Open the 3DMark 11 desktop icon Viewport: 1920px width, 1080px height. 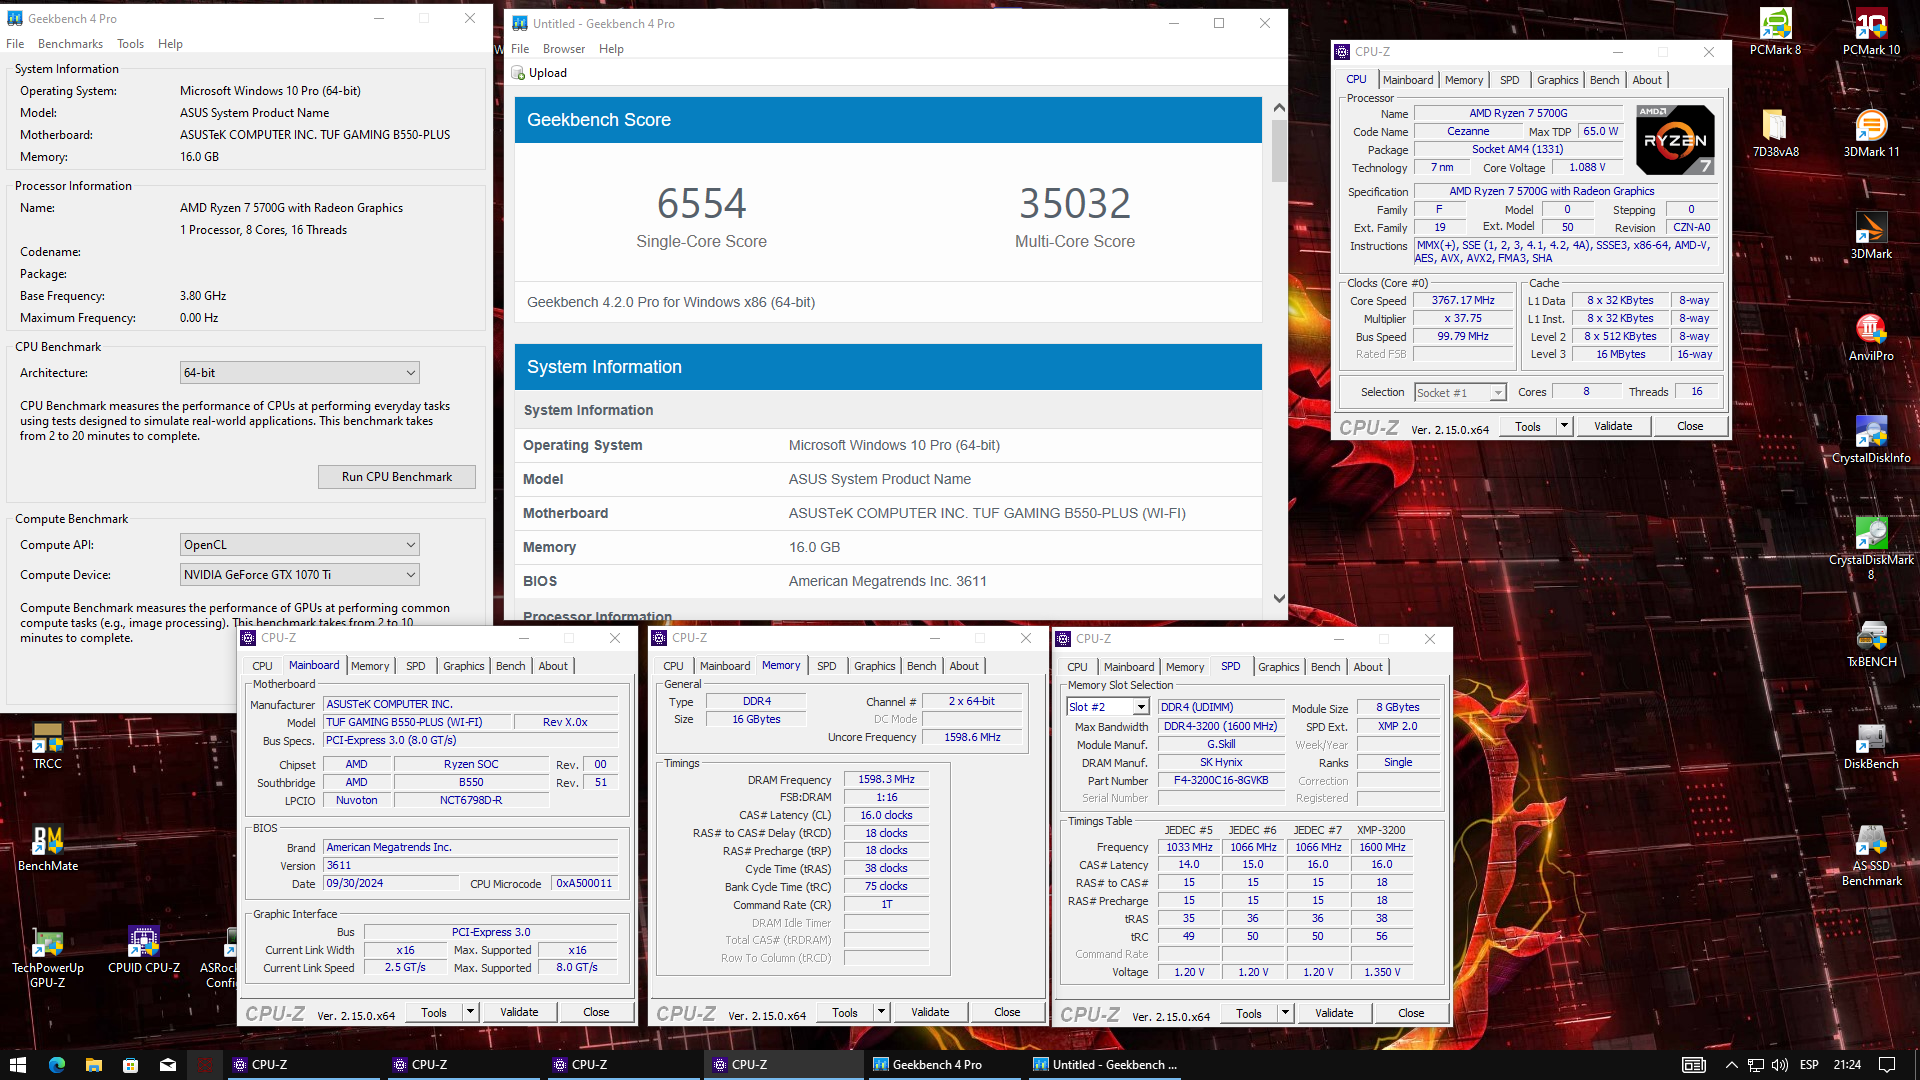1871,133
